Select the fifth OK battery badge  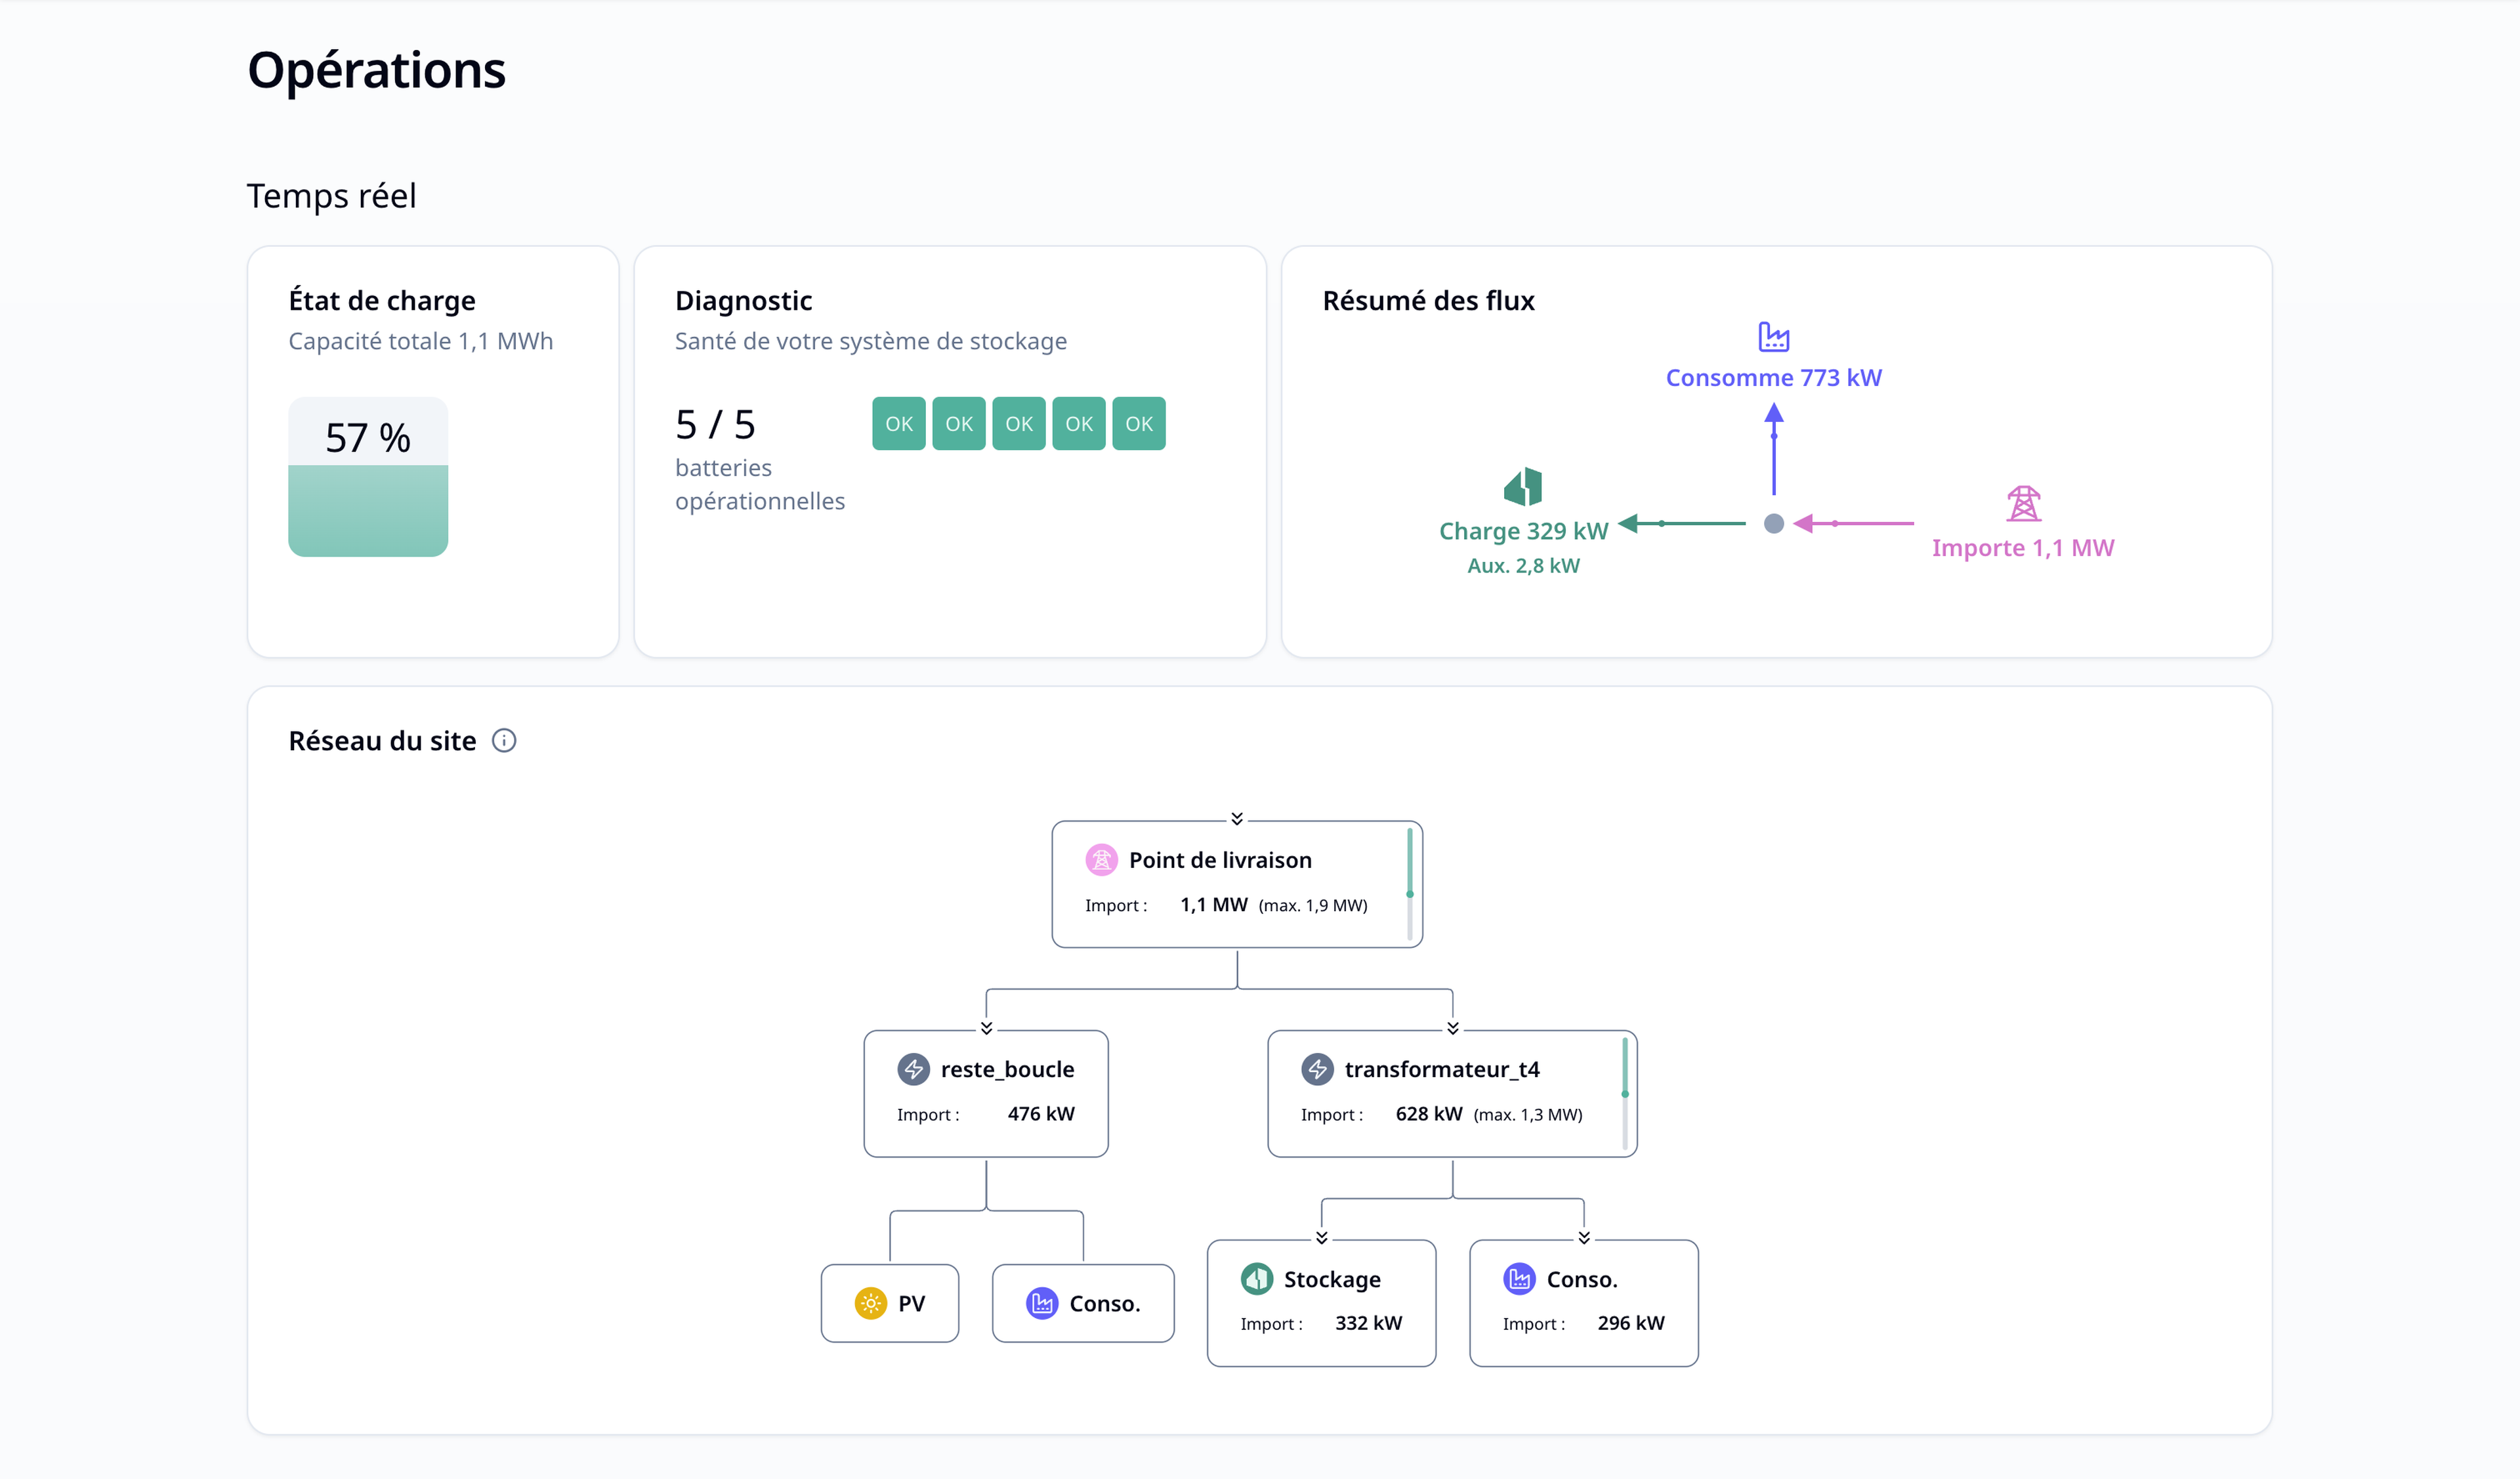pyautogui.click(x=1139, y=424)
